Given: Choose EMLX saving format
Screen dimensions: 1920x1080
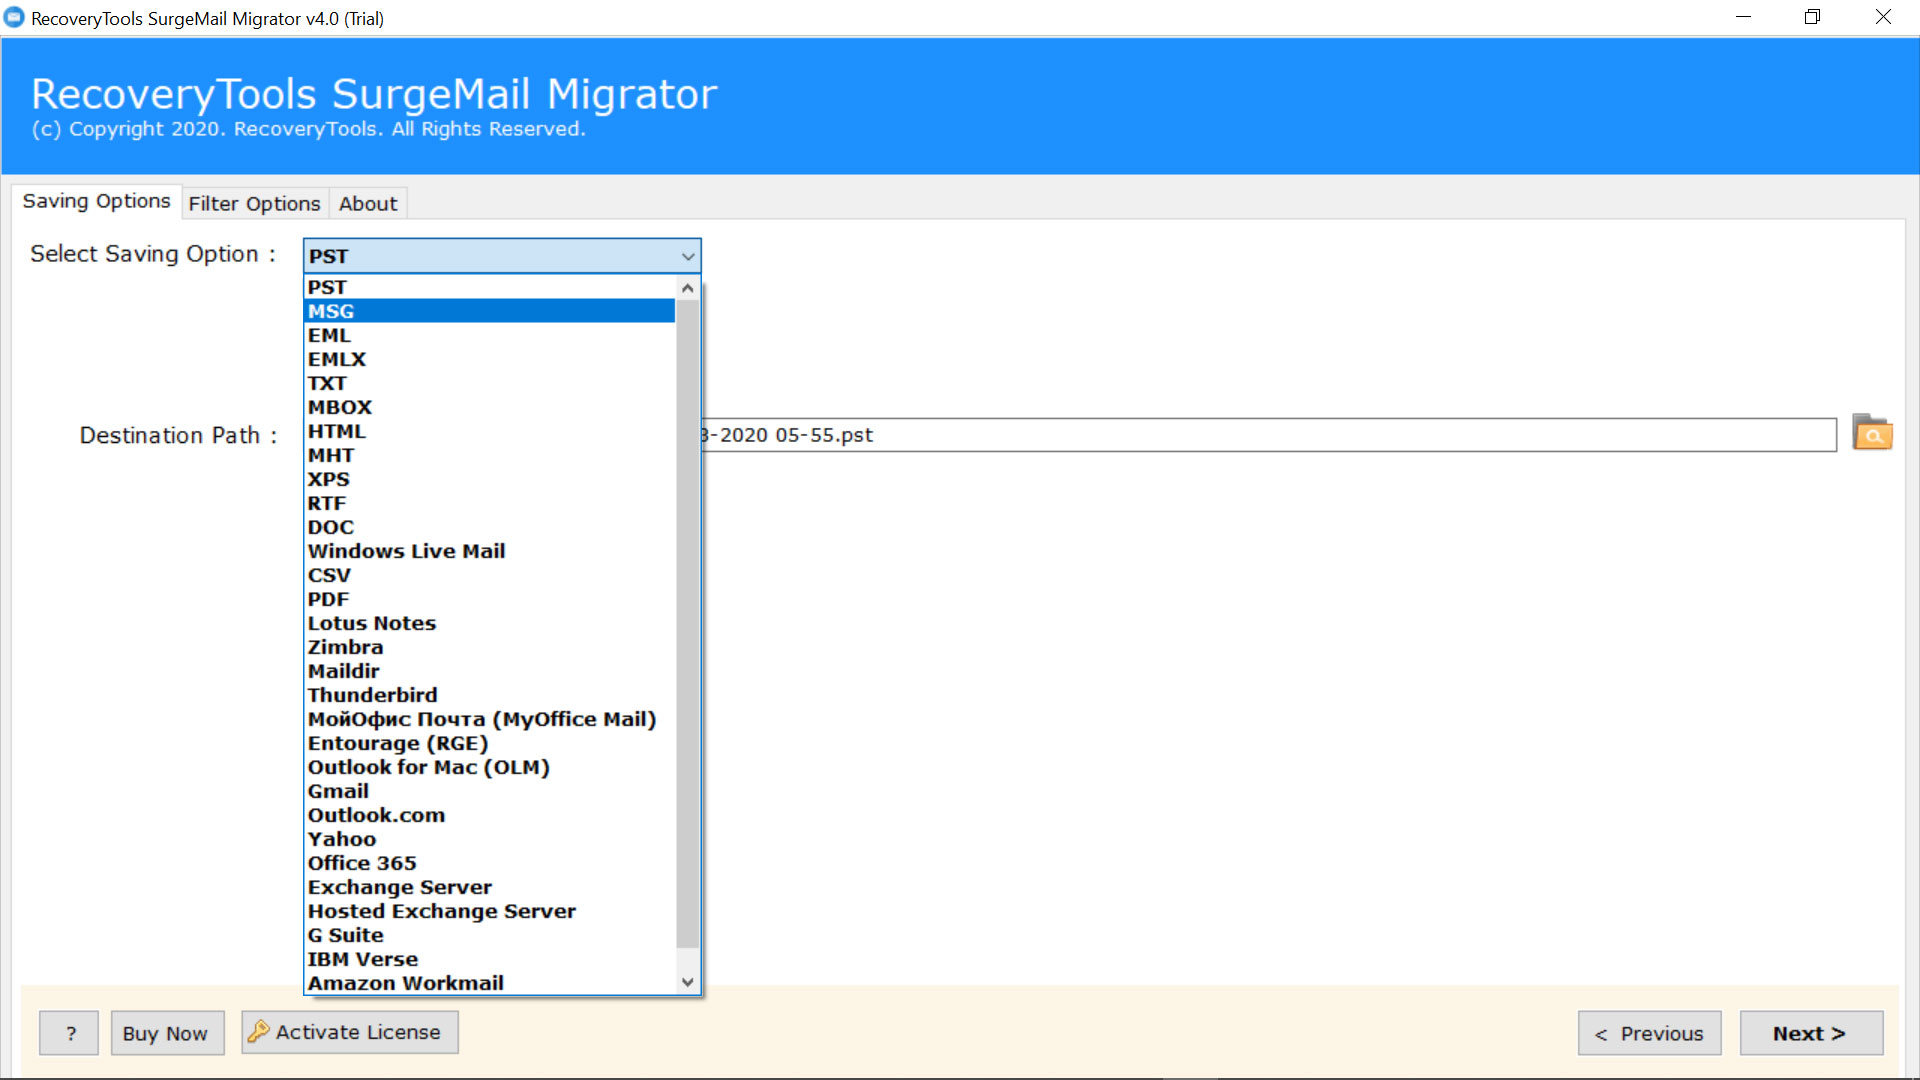Looking at the screenshot, I should coord(490,359).
